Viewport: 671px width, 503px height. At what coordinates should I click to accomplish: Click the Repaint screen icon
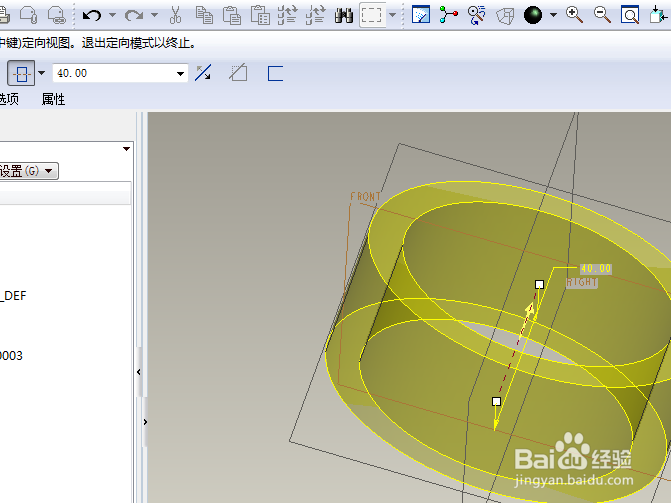point(421,15)
